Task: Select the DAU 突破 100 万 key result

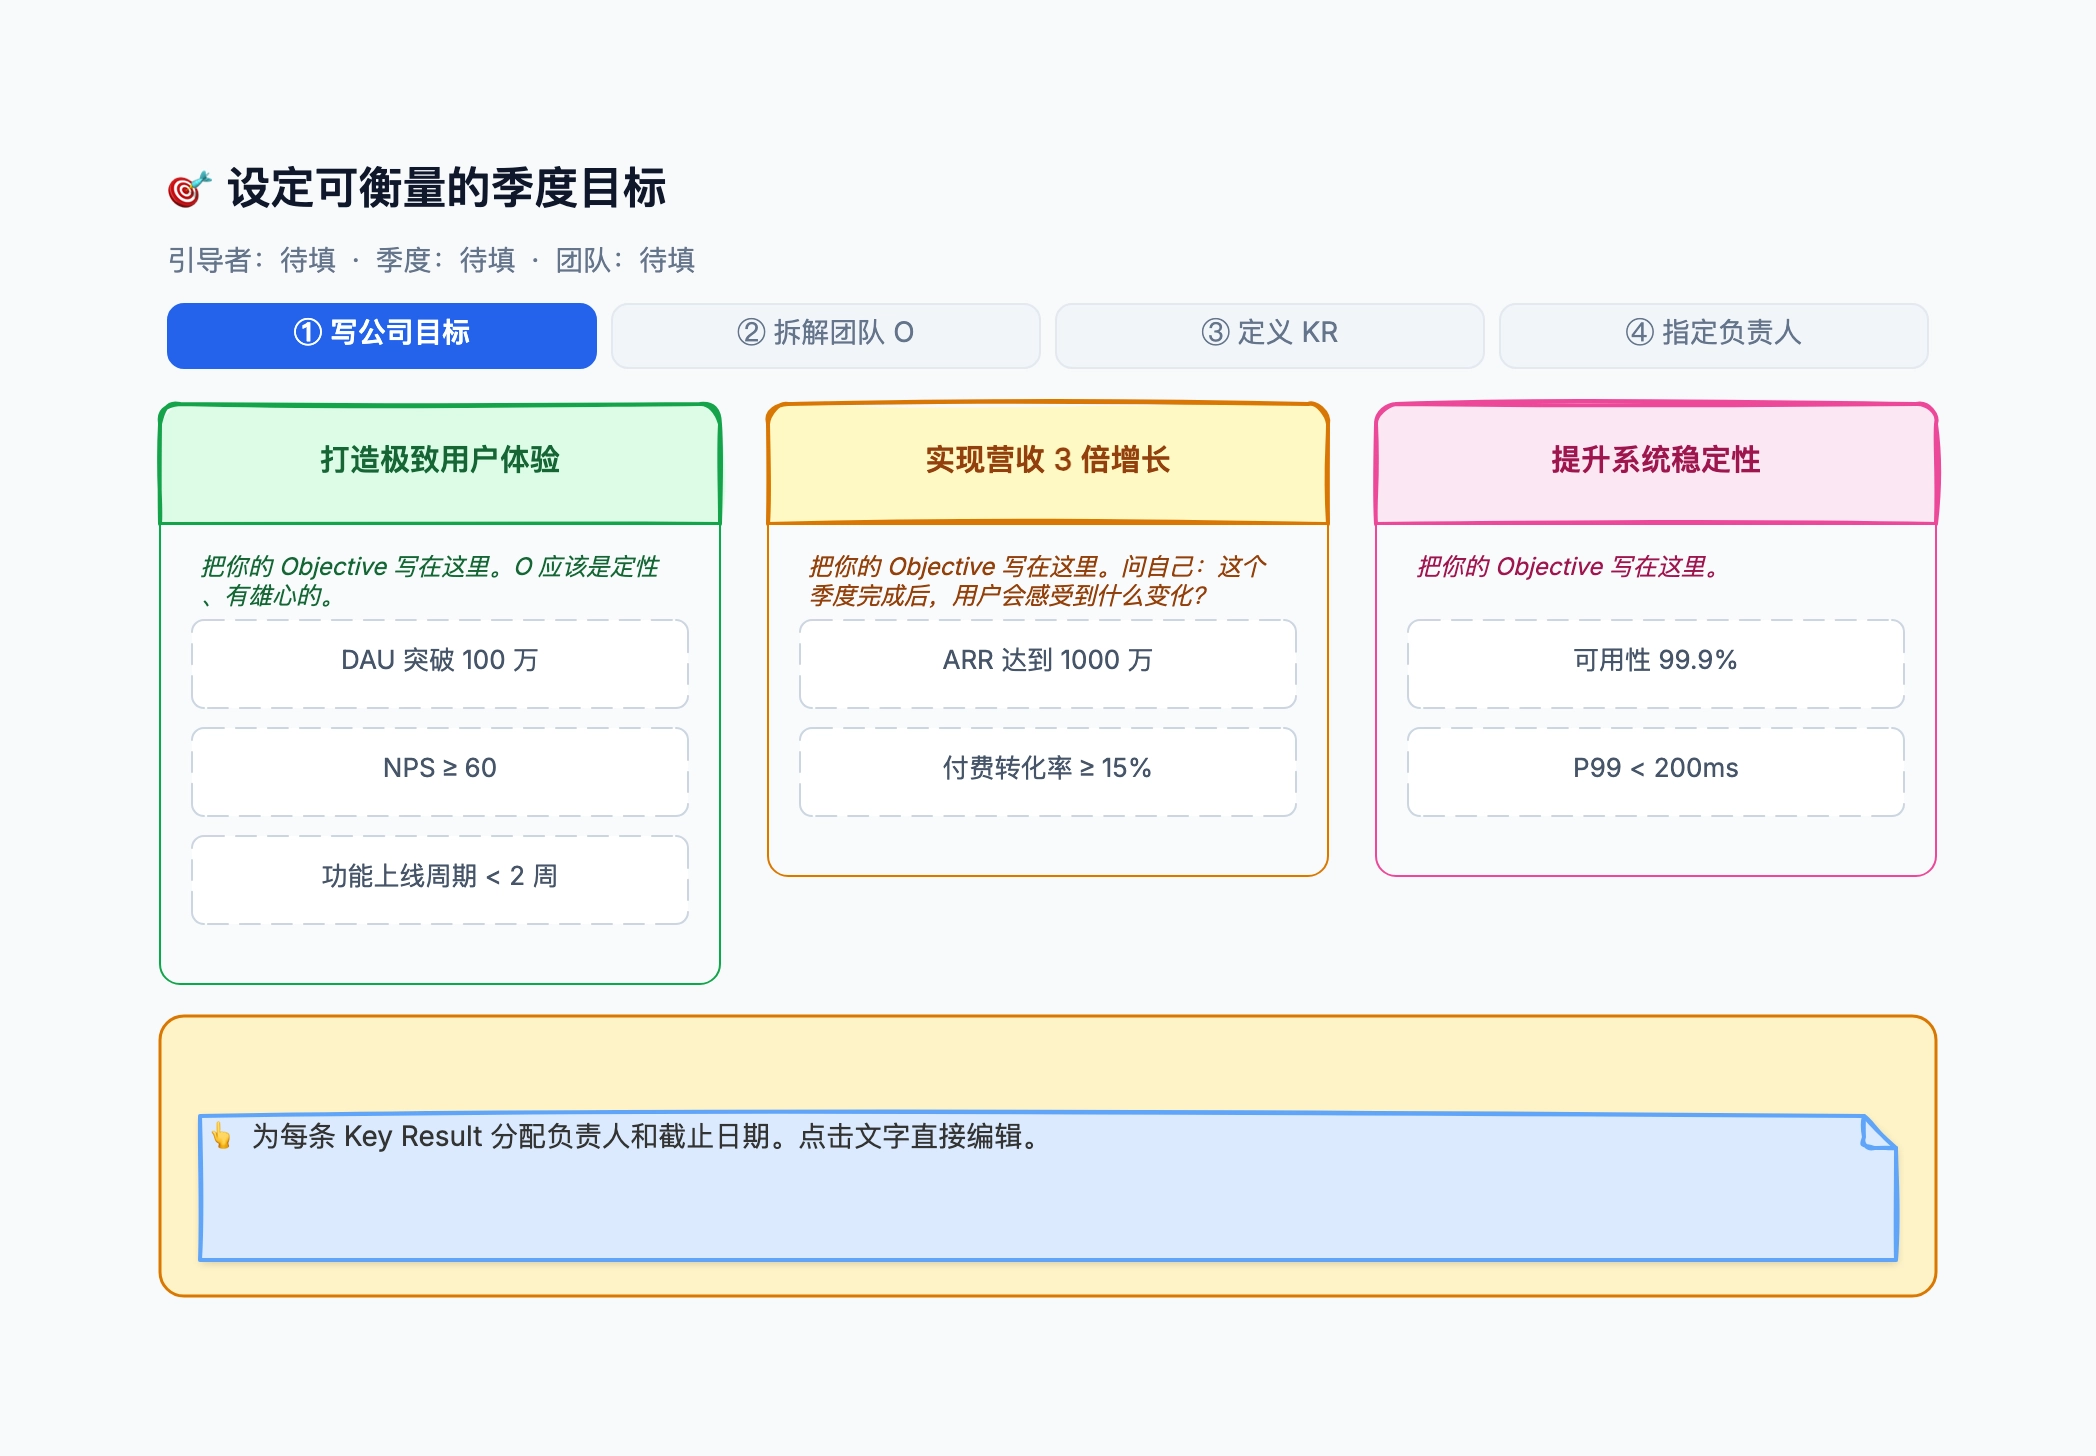Action: click(x=440, y=664)
